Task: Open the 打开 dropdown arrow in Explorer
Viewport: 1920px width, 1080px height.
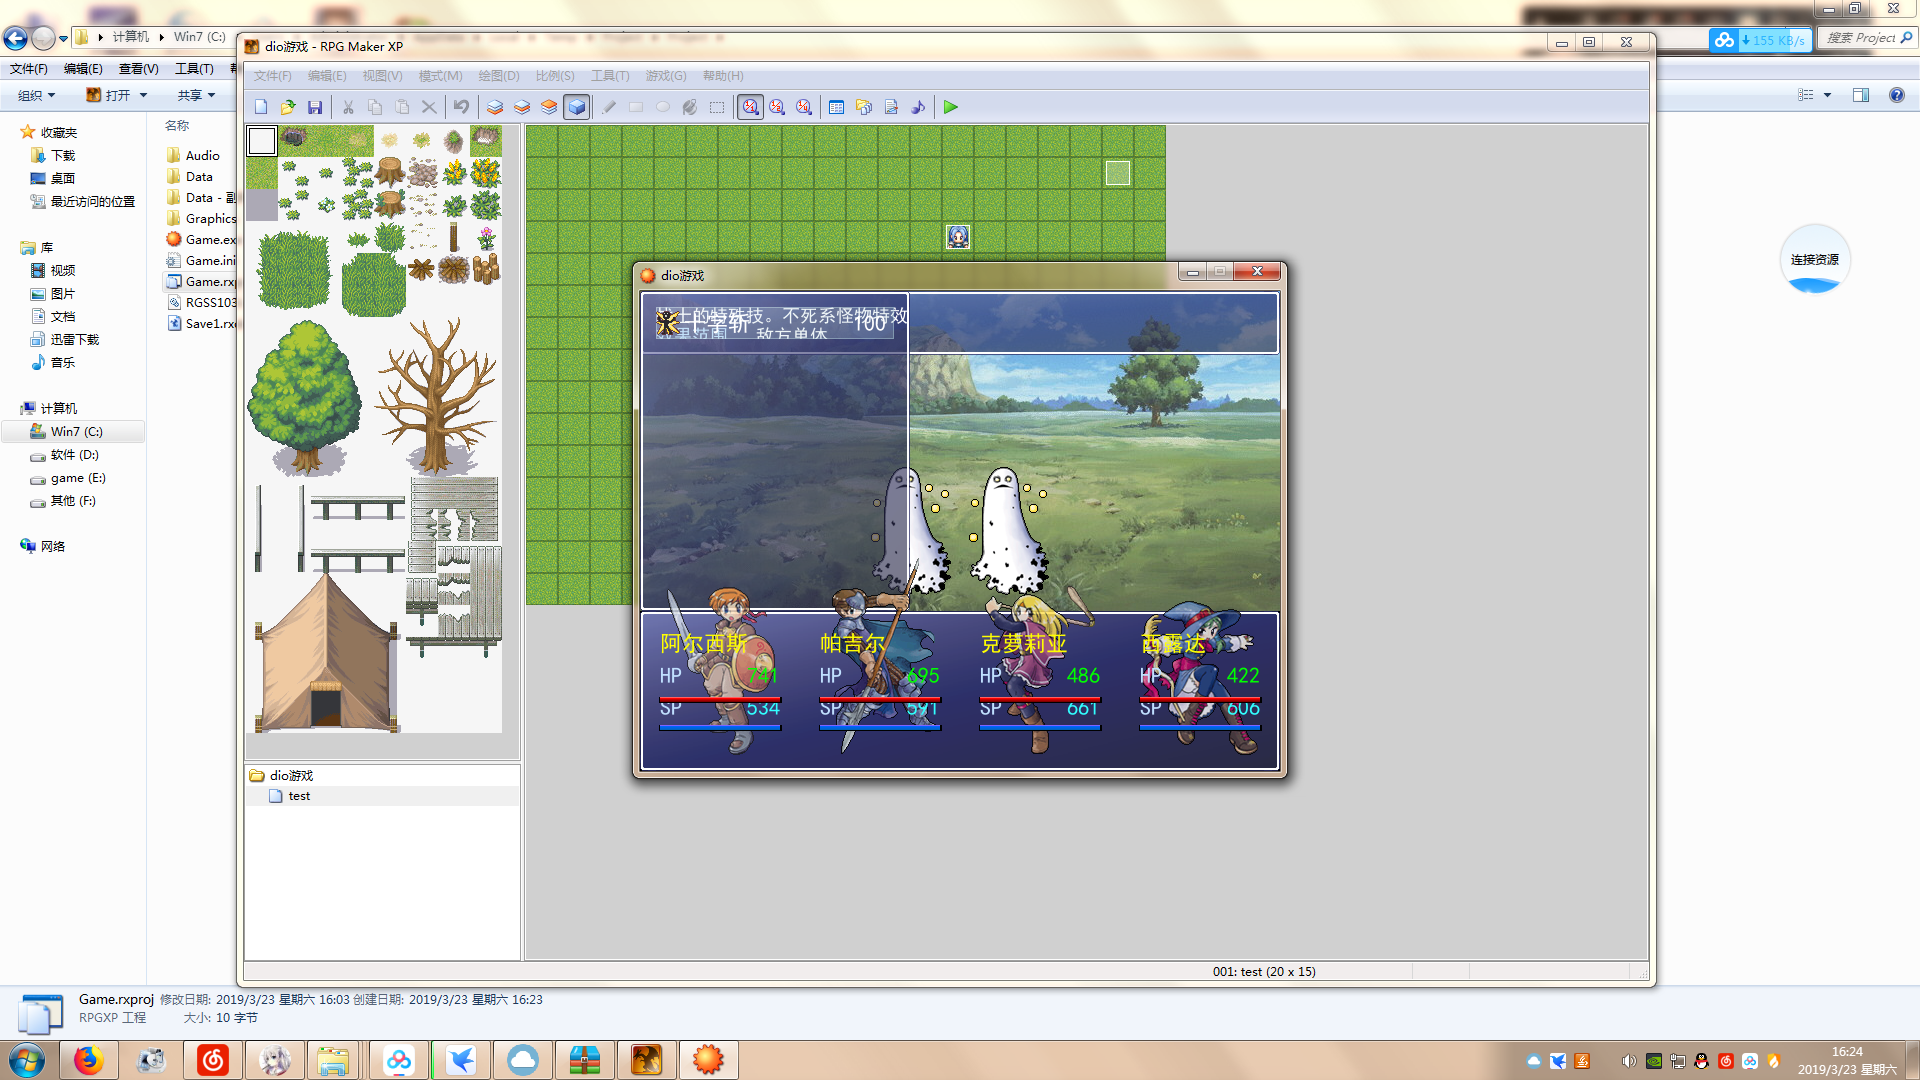Action: (144, 95)
